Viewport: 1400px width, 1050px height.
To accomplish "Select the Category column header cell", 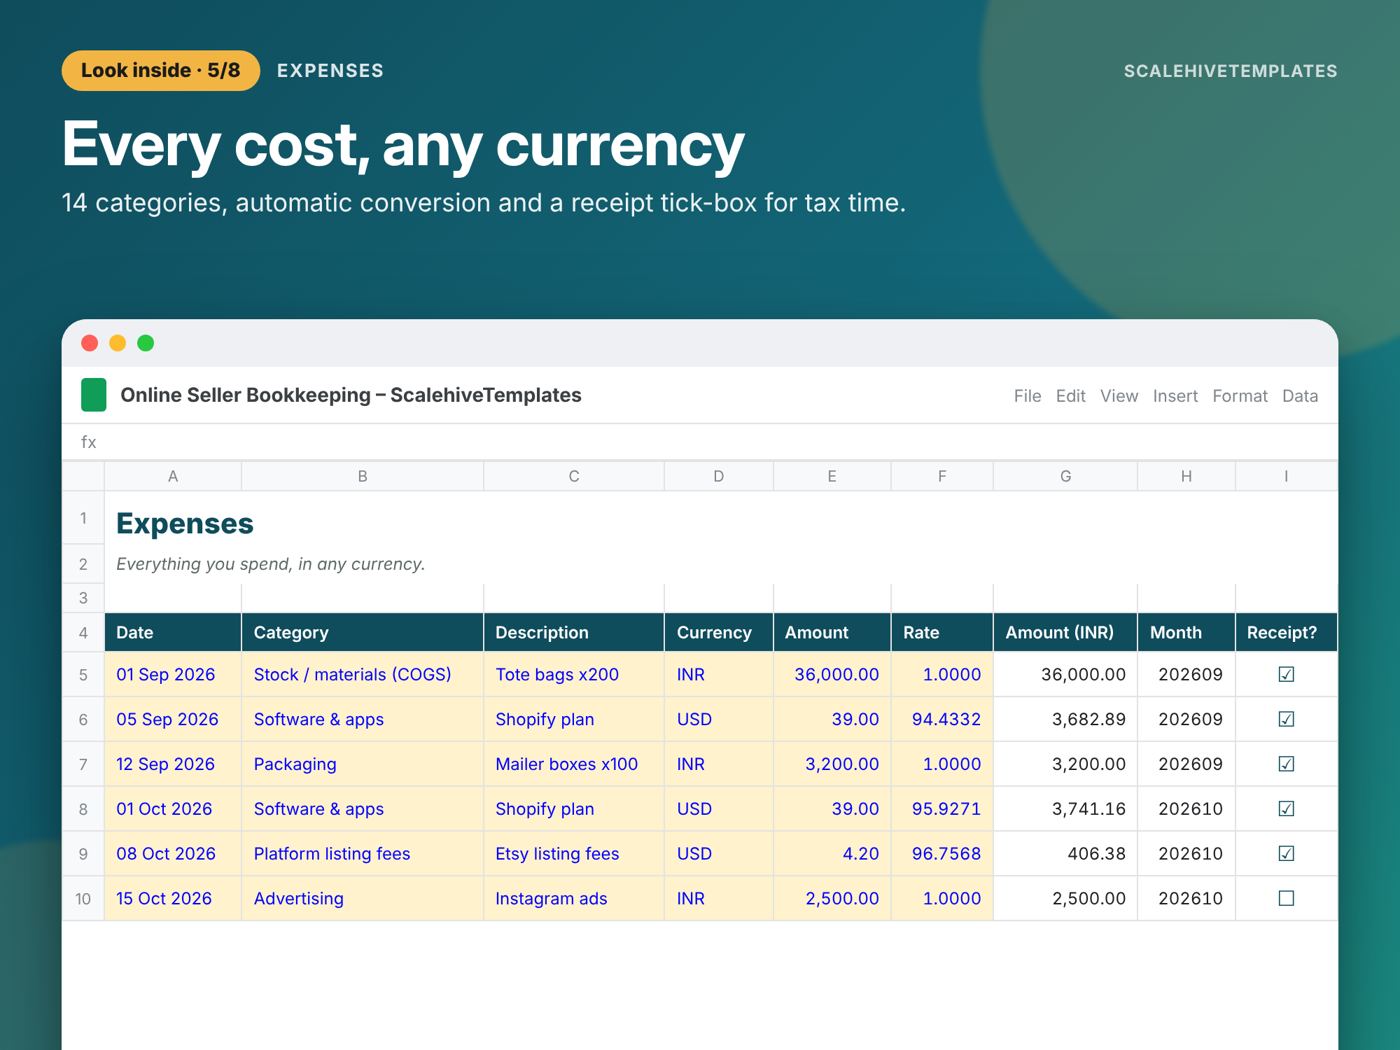I will tap(362, 632).
